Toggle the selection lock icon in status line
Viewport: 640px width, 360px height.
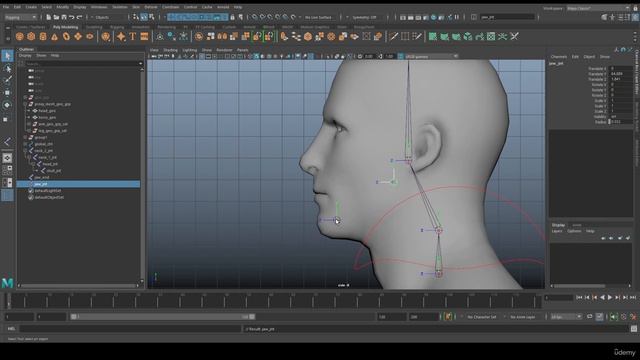[x=233, y=17]
